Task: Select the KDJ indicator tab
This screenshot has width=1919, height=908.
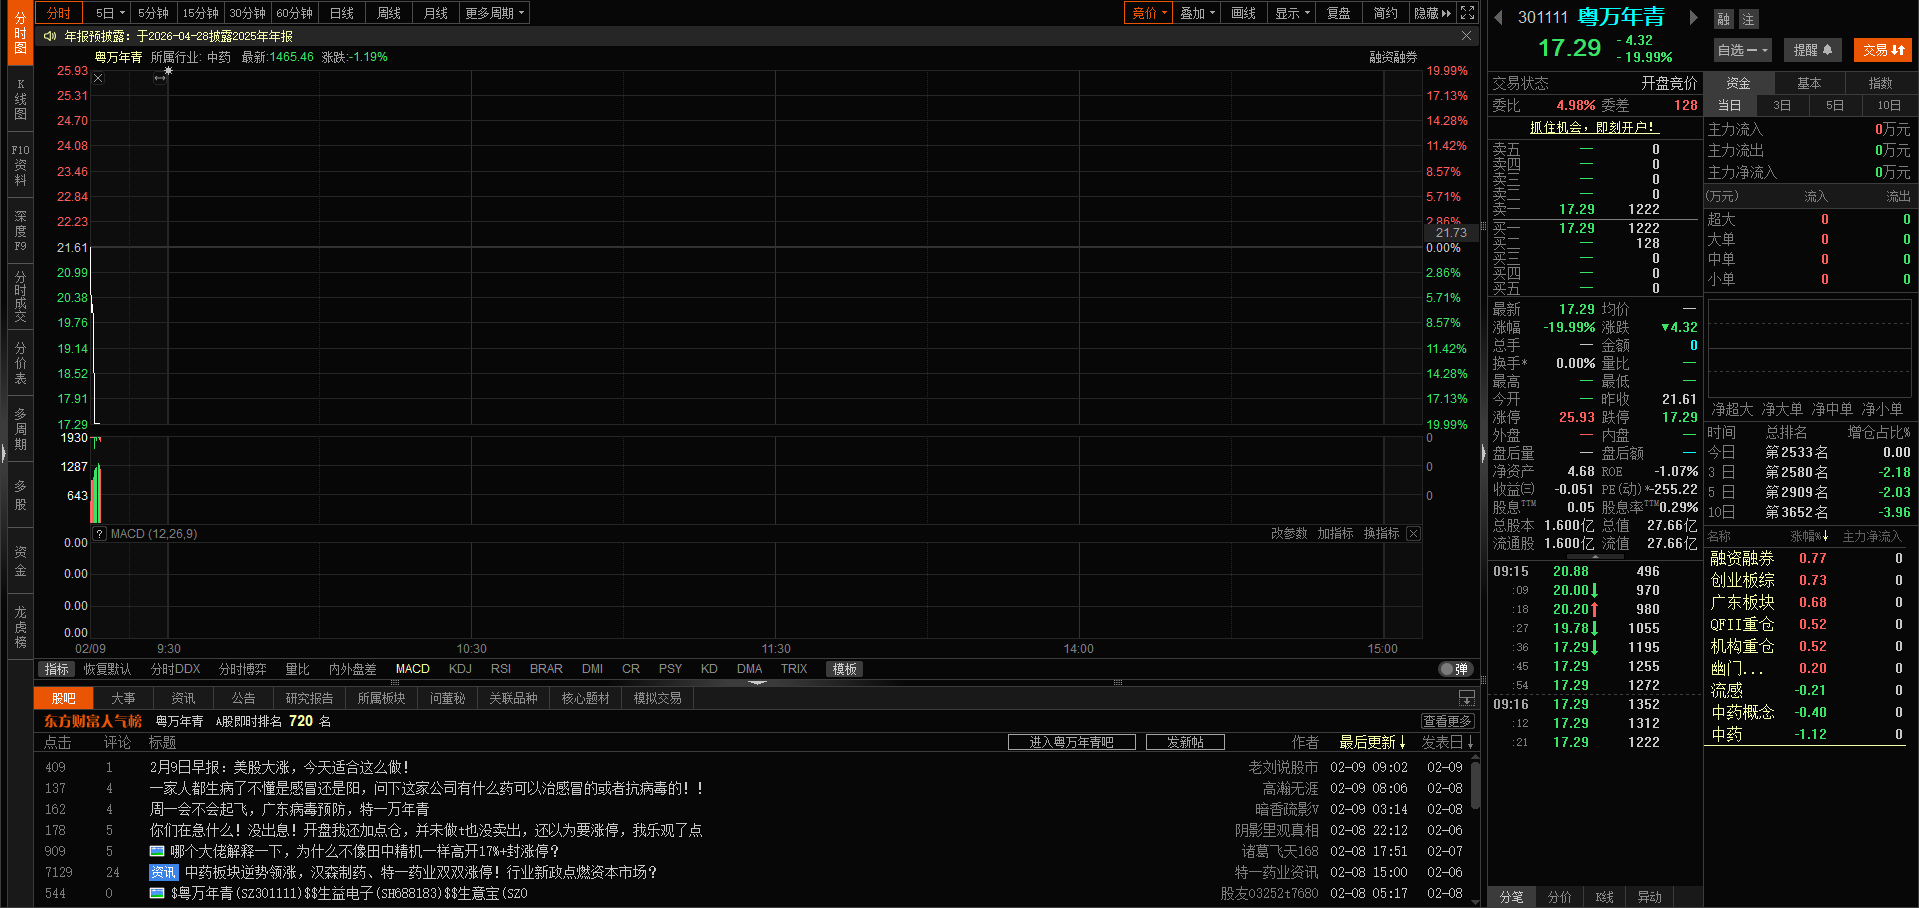Action: tap(460, 669)
